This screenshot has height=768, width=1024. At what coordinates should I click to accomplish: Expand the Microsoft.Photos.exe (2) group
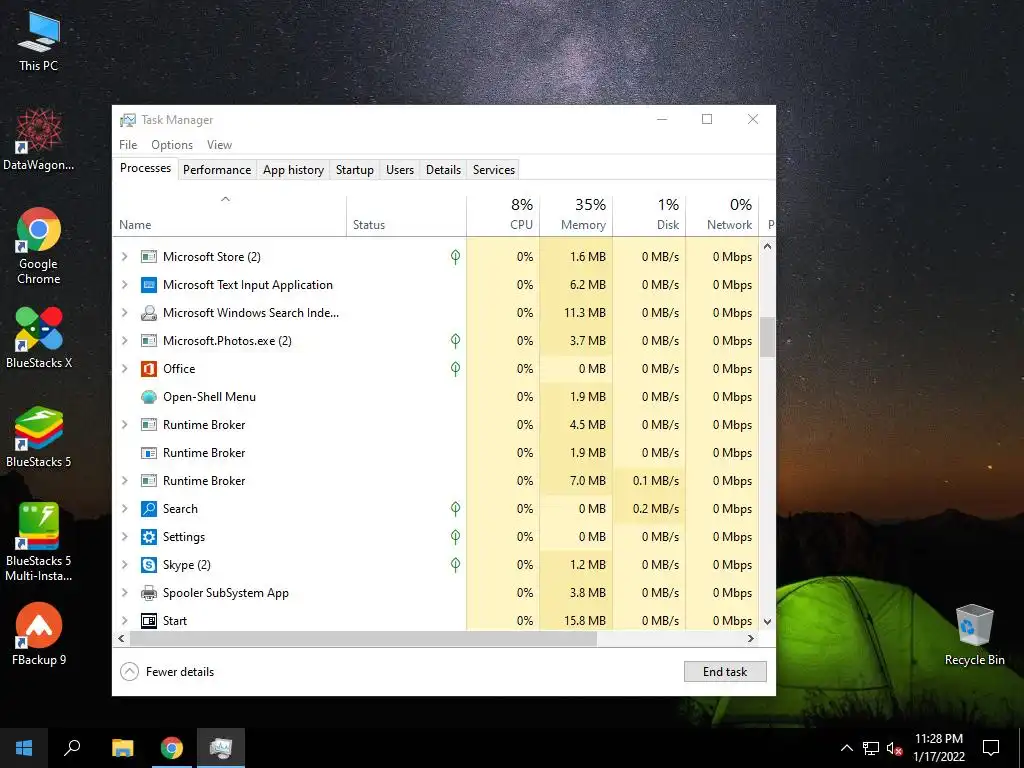124,341
